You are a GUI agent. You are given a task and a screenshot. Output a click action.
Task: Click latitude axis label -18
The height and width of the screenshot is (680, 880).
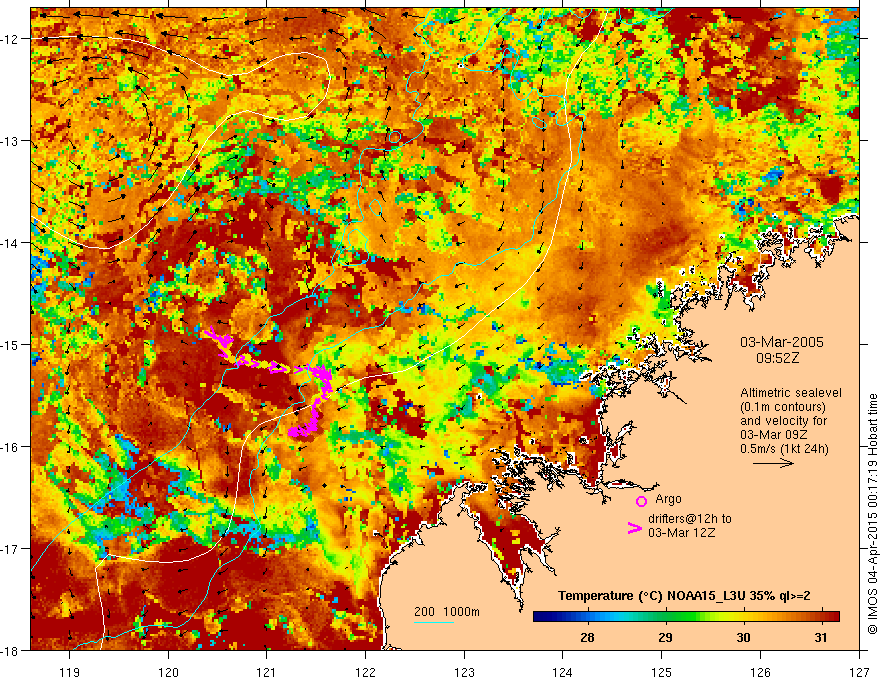(x=11, y=650)
